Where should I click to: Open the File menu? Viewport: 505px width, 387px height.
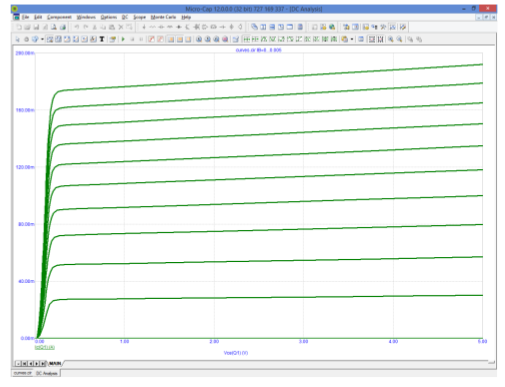point(25,17)
